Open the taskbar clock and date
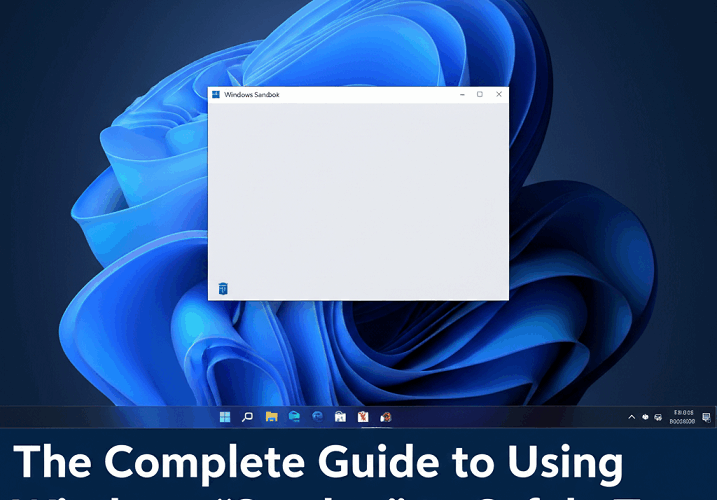 coord(683,417)
